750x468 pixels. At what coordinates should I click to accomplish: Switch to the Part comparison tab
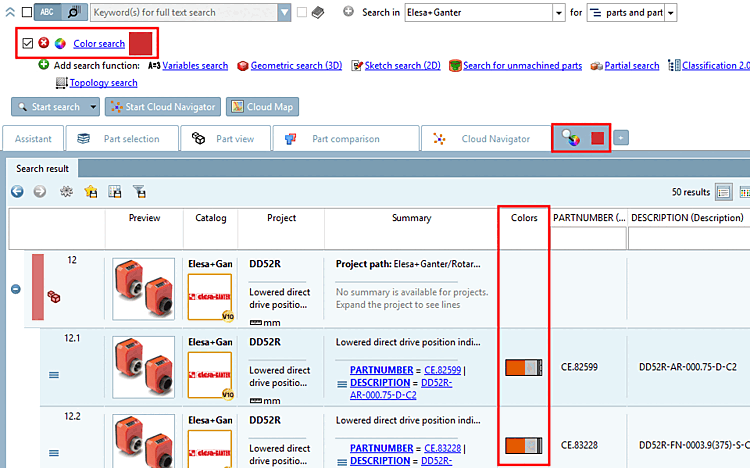tap(346, 139)
